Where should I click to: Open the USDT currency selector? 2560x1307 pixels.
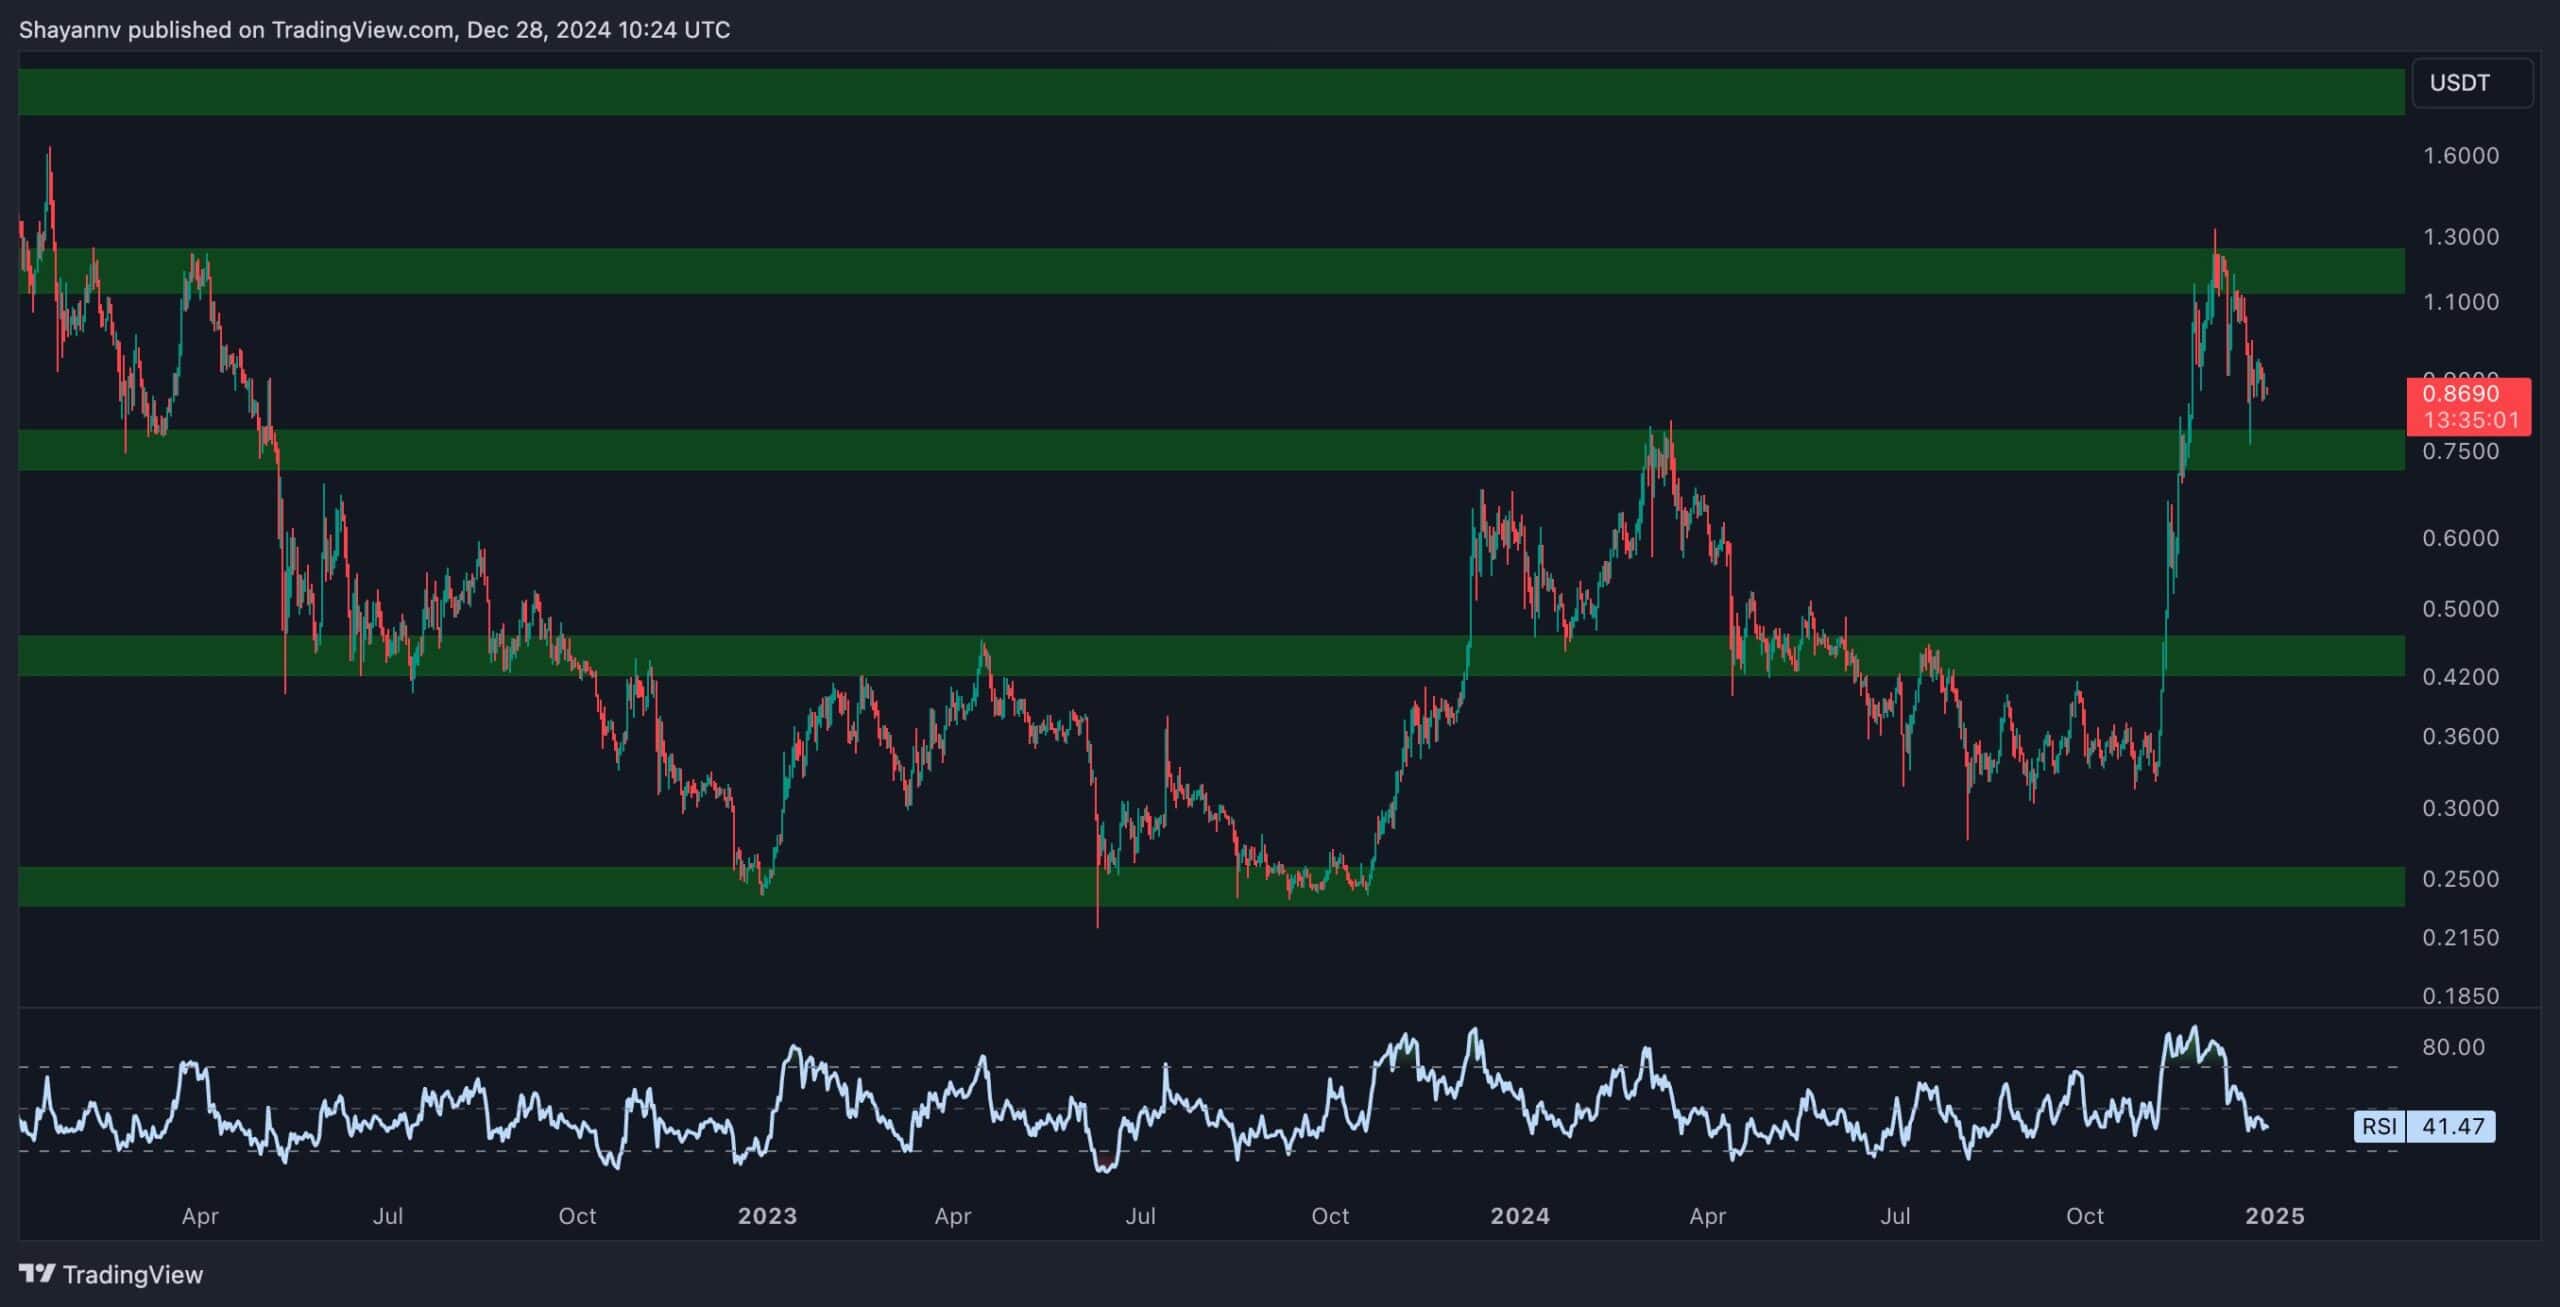point(2471,83)
